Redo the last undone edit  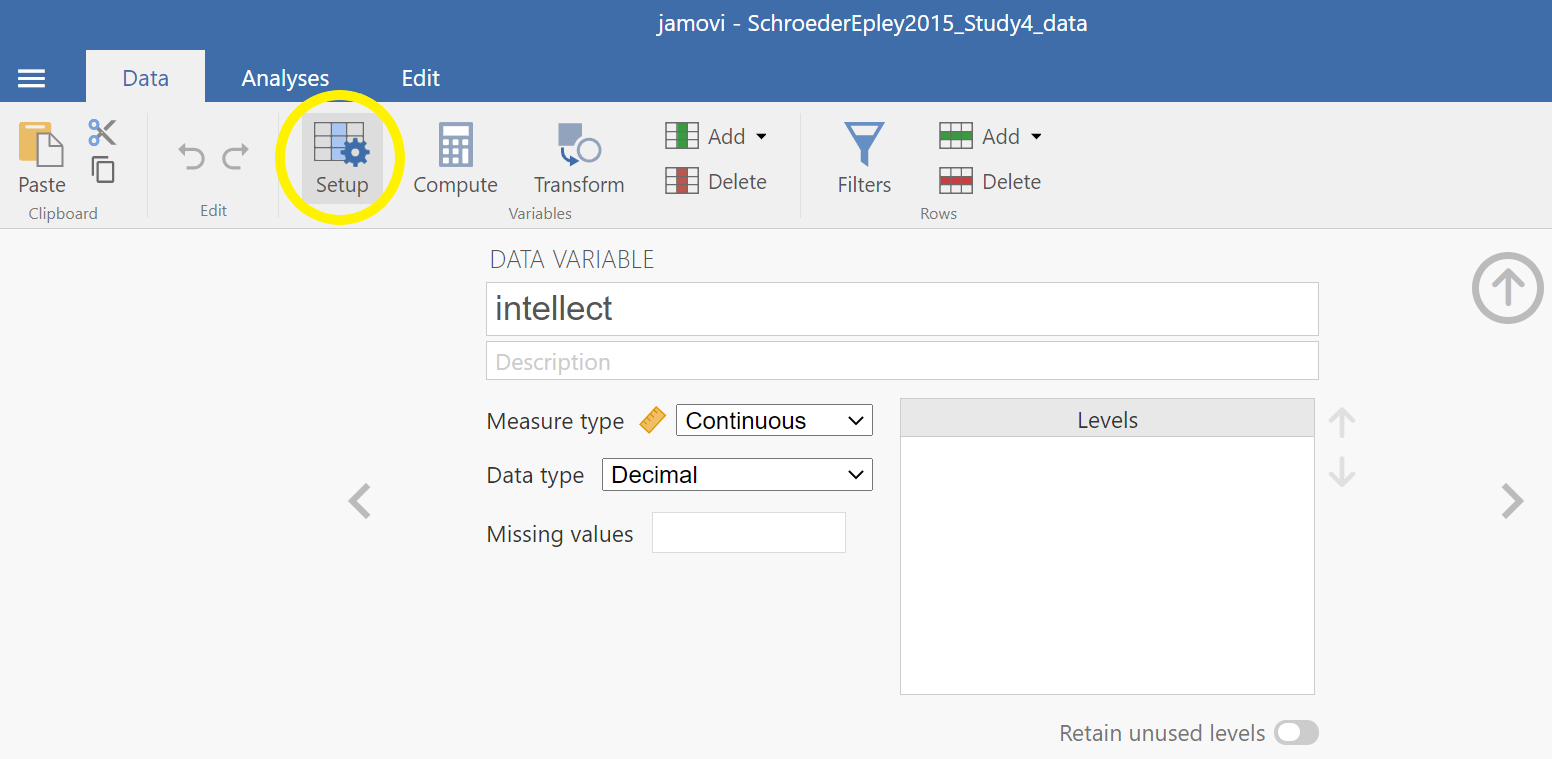coord(236,157)
